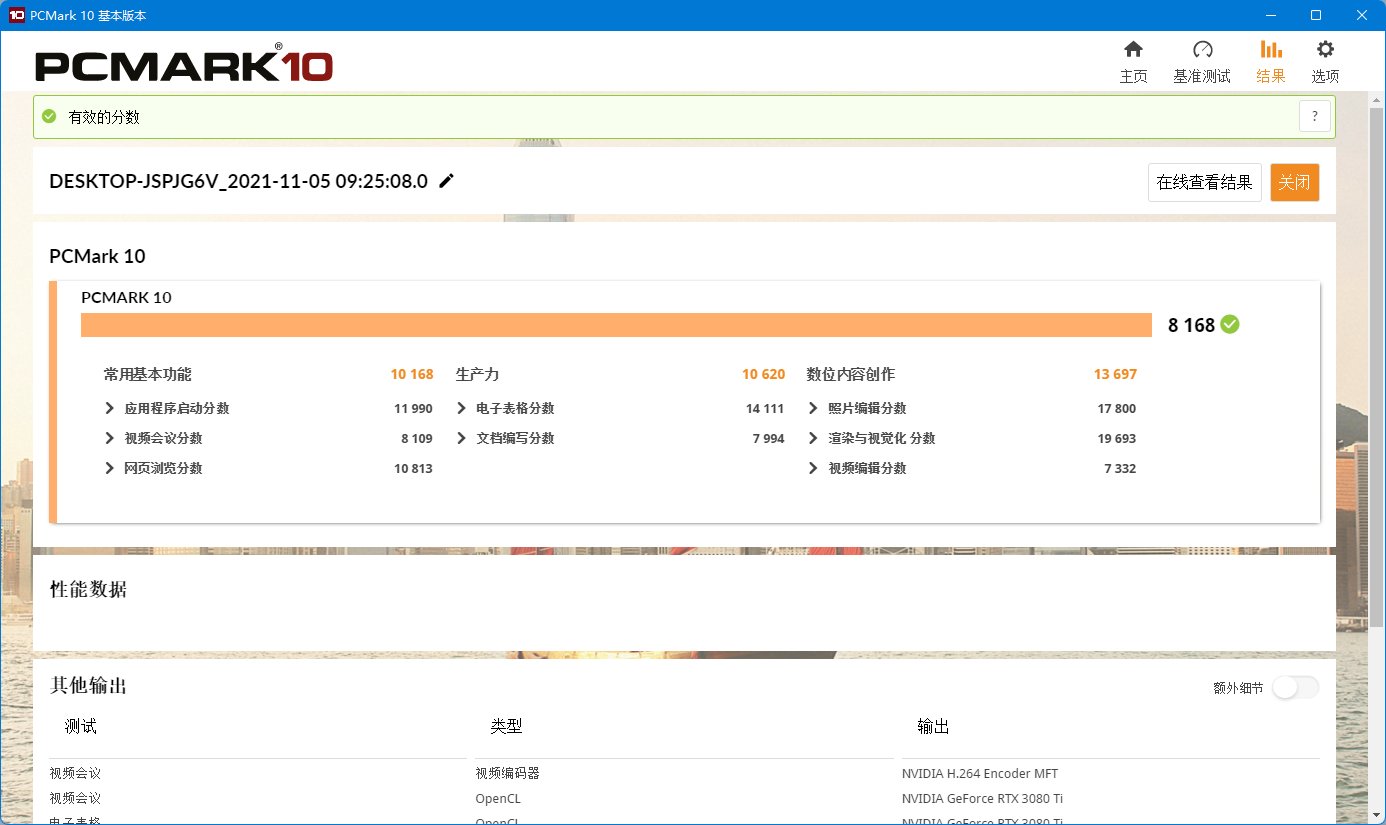Toggle the 额外细节 switch
Image resolution: width=1386 pixels, height=825 pixels.
tap(1295, 687)
